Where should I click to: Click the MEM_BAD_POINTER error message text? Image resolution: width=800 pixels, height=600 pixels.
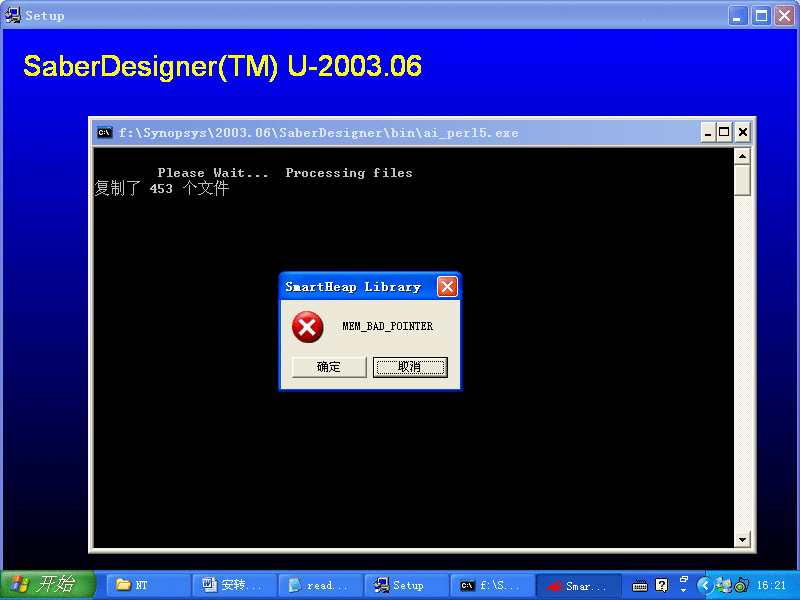tap(387, 326)
